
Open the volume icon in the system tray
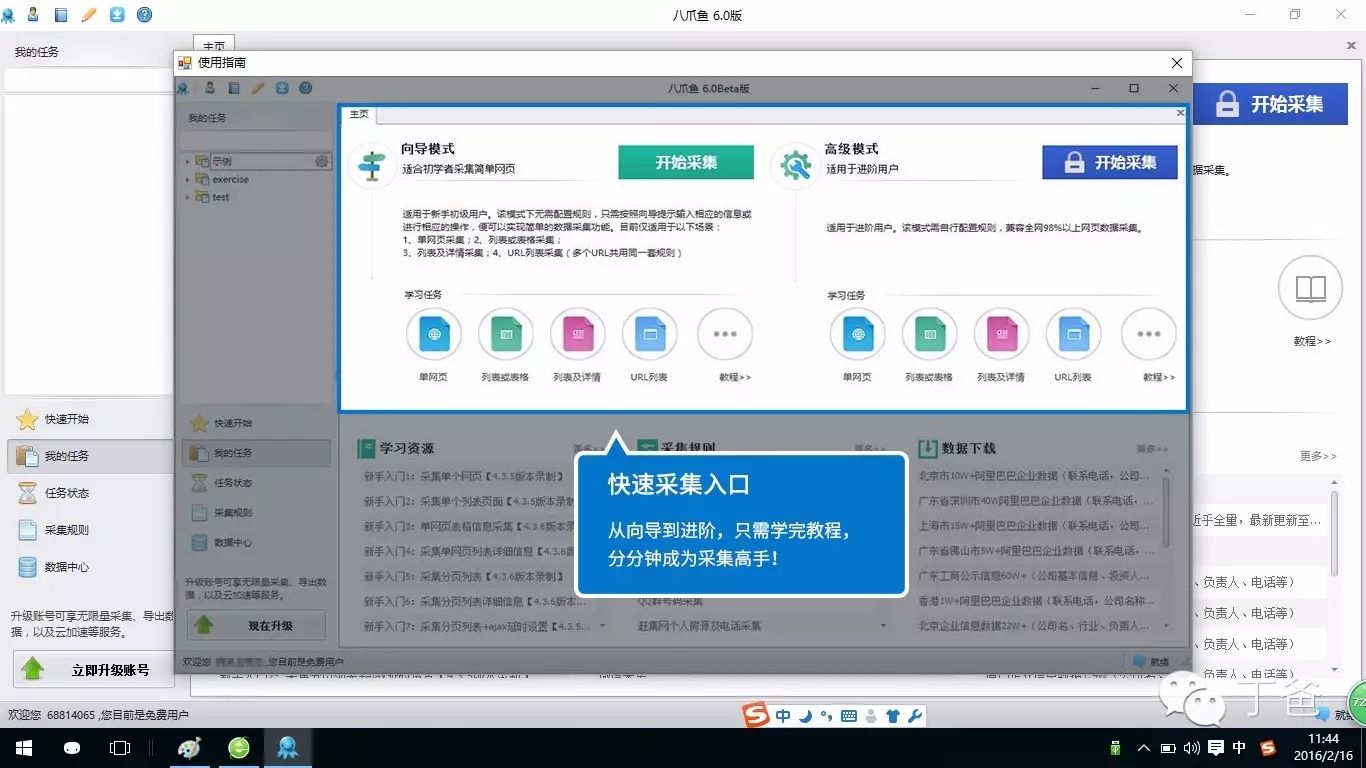(1191, 748)
